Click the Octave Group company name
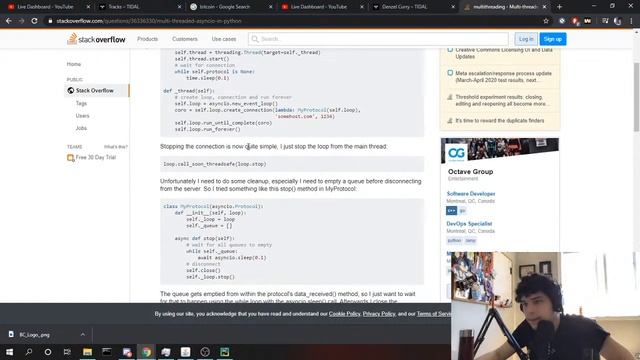640x360 pixels. 470,172
